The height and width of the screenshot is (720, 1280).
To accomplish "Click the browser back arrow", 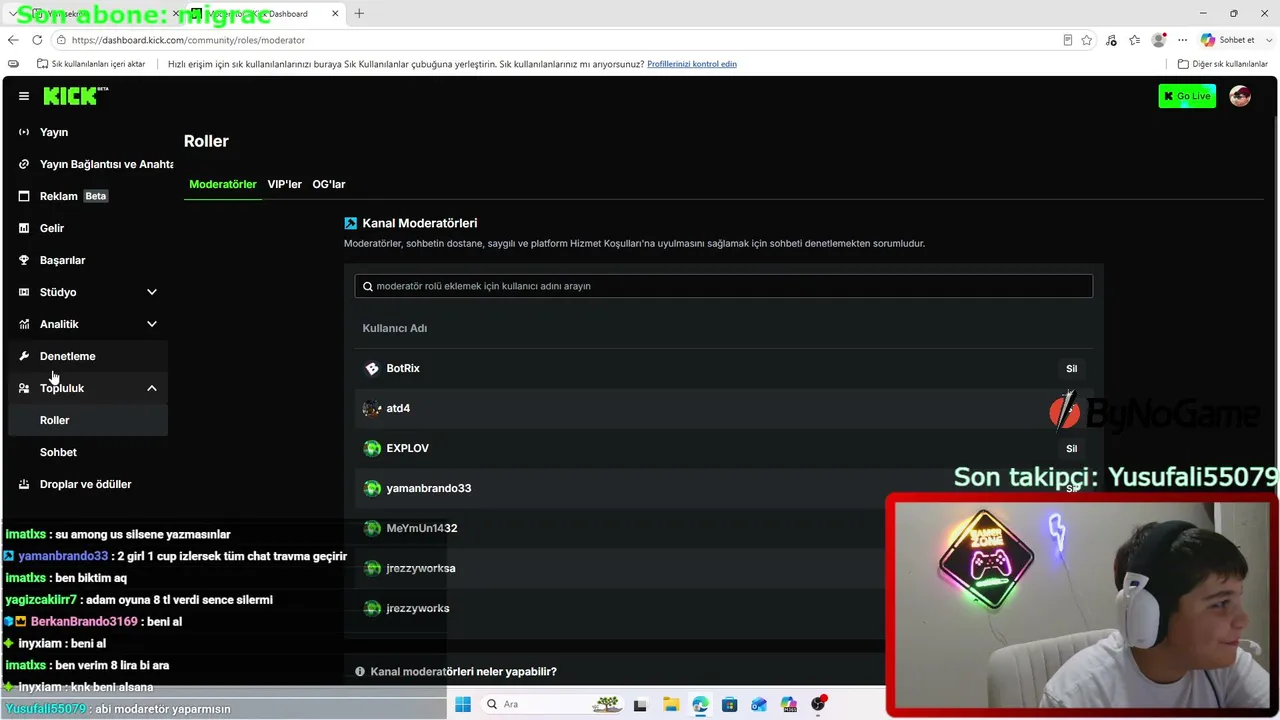I will [x=13, y=40].
